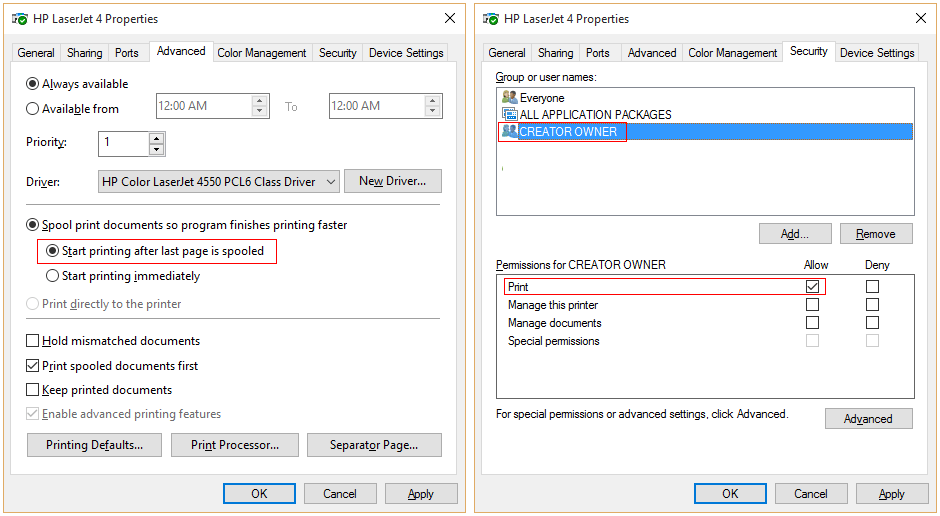
Task: Click printer icon in left window title bar
Action: click(20, 19)
